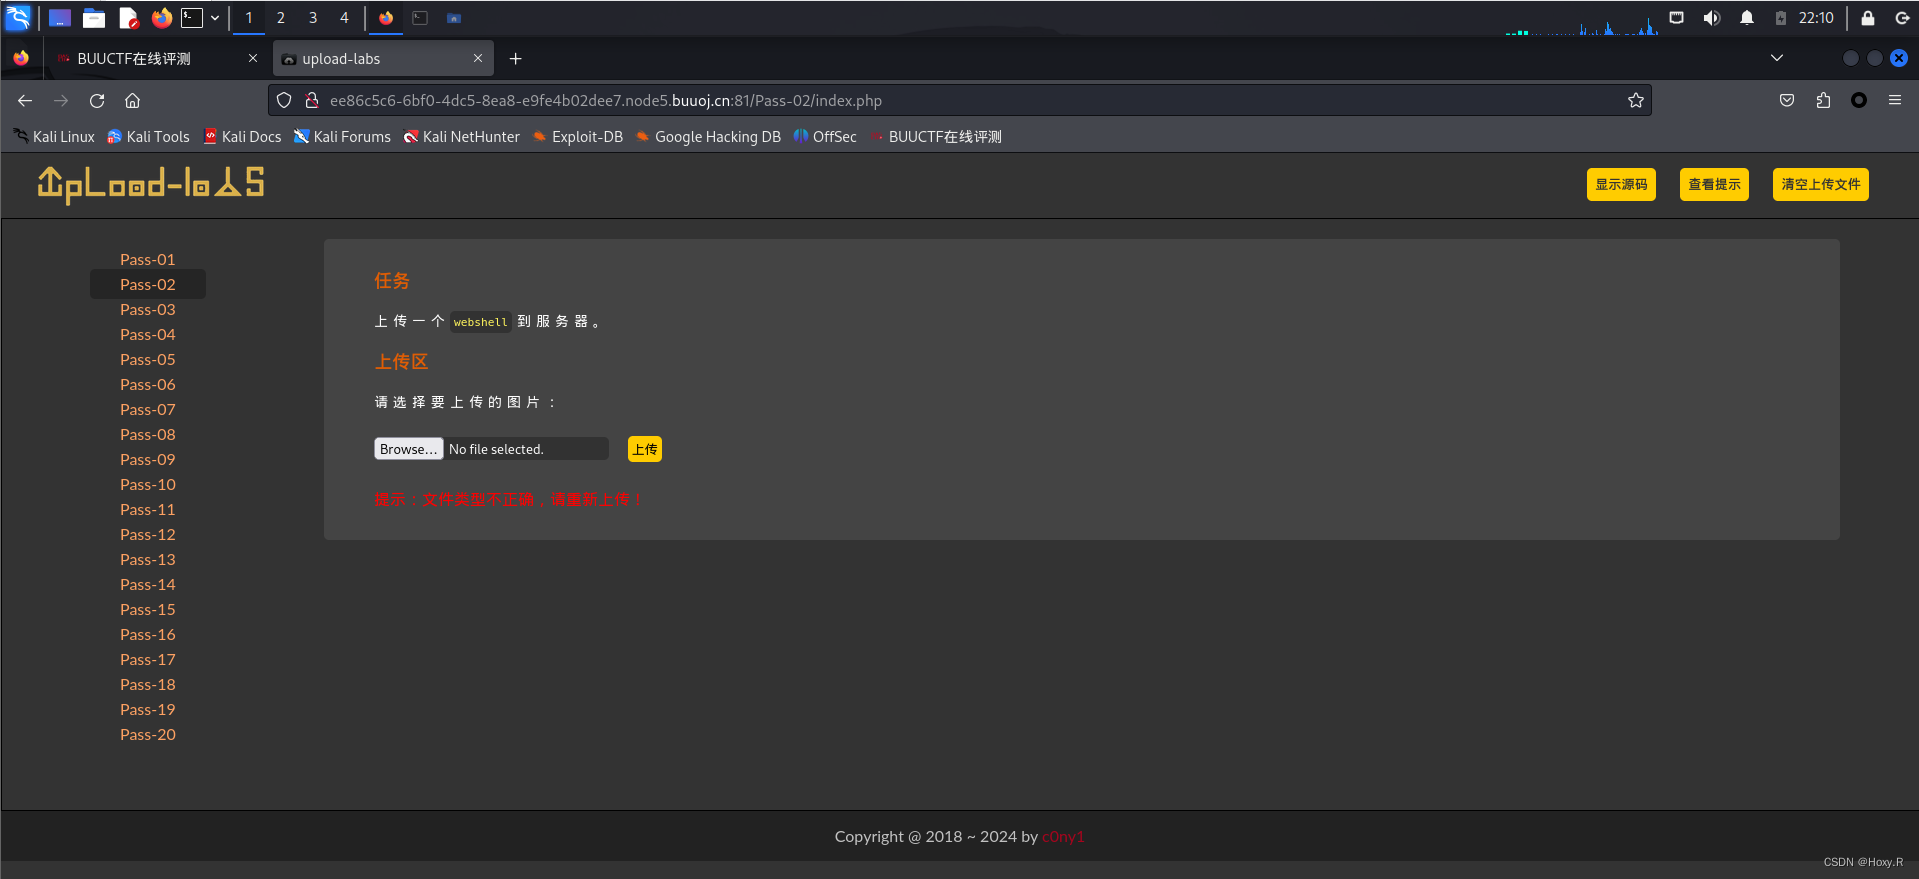The height and width of the screenshot is (879, 1919).
Task: Open the extensions puzzle icon
Action: click(x=1823, y=100)
